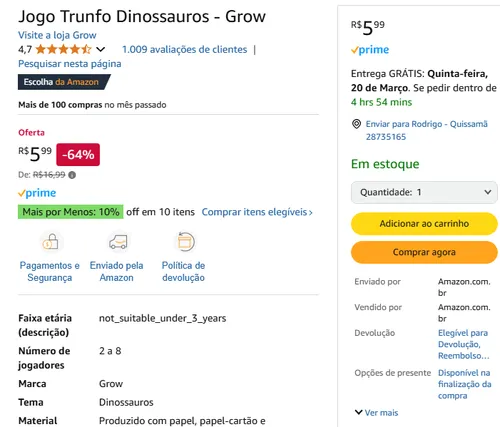
Task: Click the Escolha da Amazon badge
Action: (64, 82)
